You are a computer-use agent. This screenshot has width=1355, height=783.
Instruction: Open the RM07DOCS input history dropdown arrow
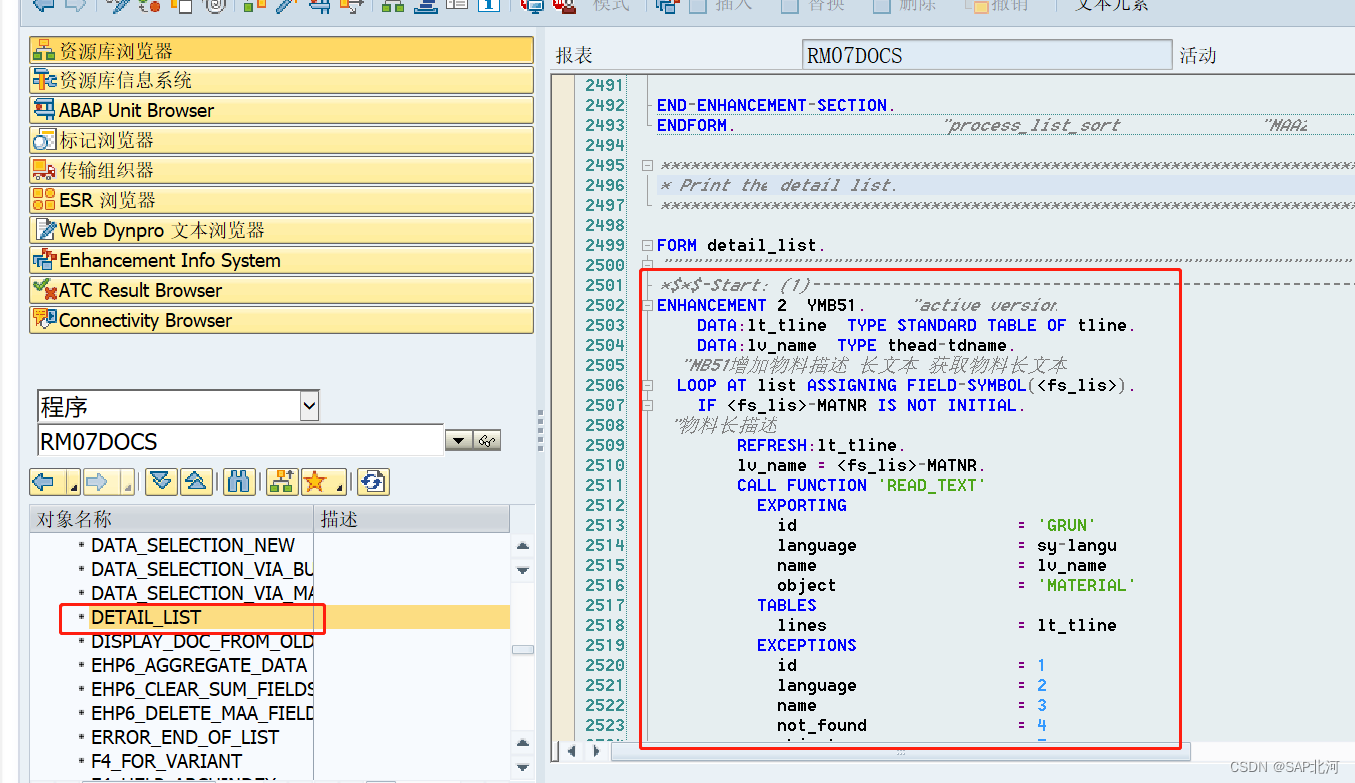pyautogui.click(x=458, y=440)
